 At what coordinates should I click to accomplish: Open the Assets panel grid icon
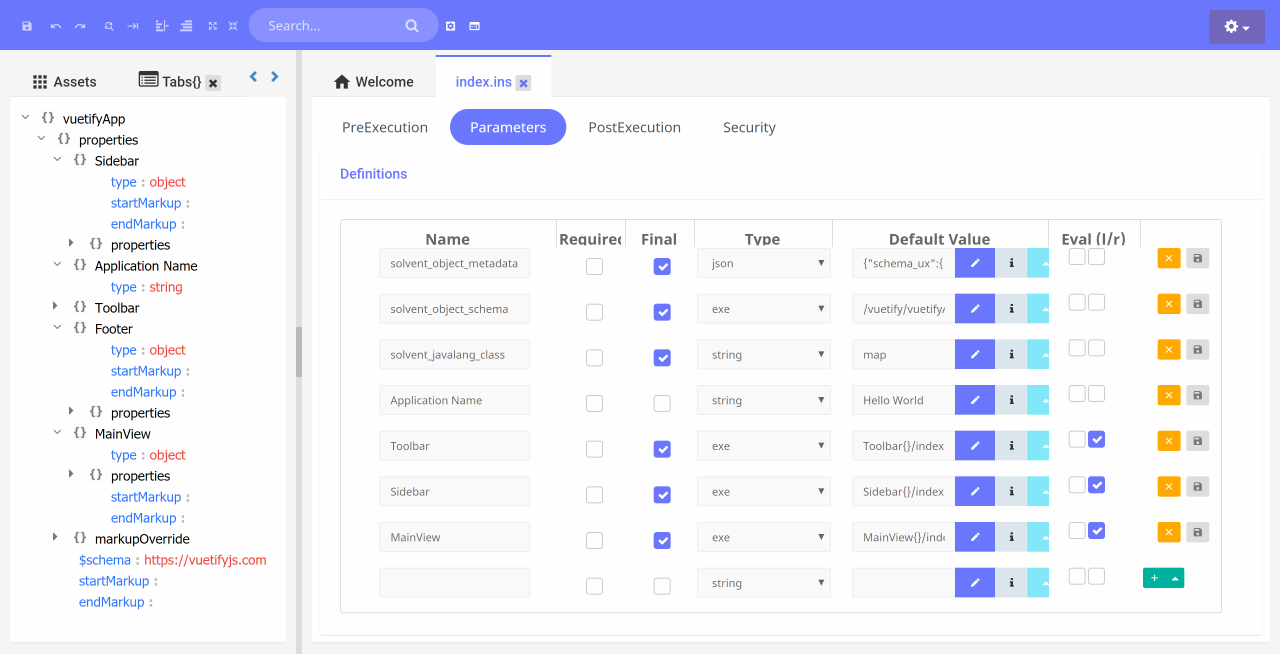[x=38, y=81]
